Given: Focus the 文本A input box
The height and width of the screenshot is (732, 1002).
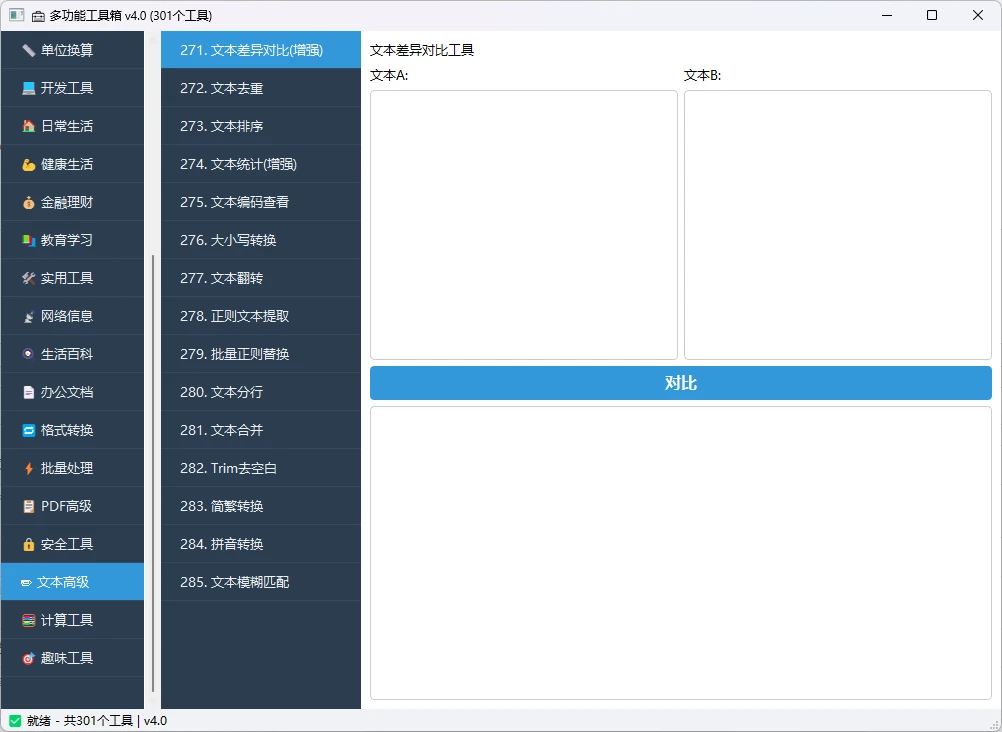Looking at the screenshot, I should [523, 225].
